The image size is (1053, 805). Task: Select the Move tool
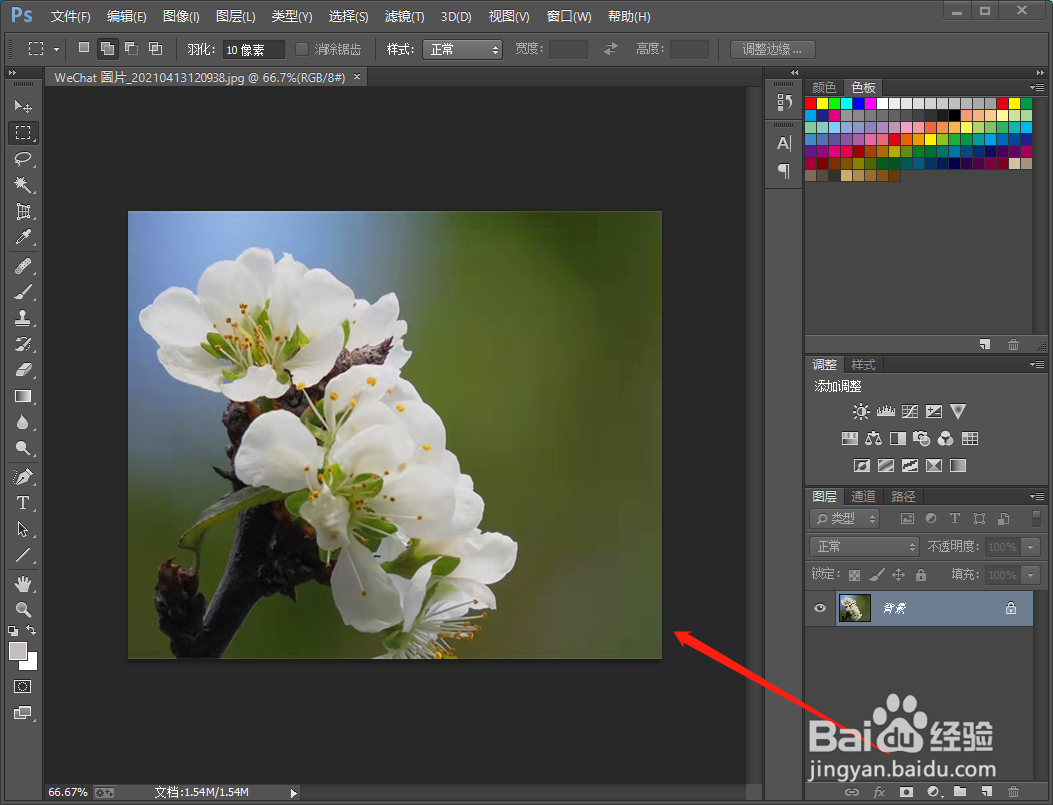click(x=23, y=106)
